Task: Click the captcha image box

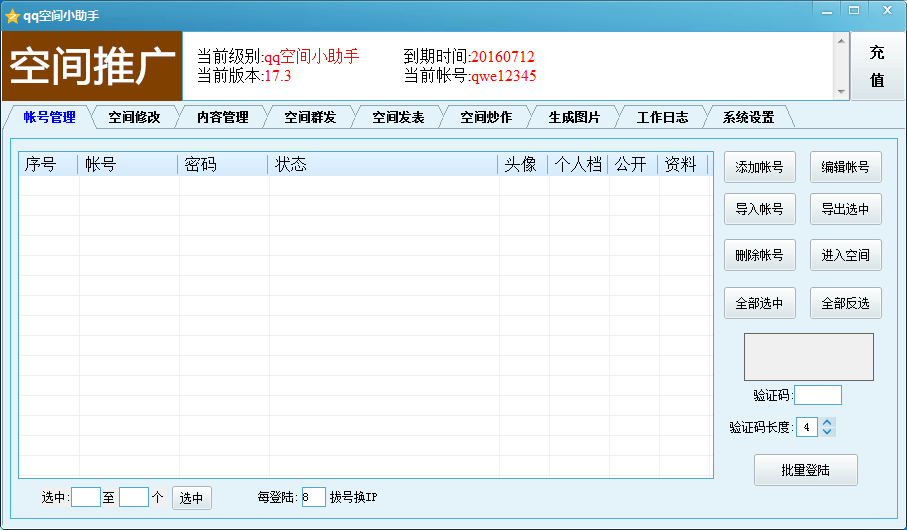Action: click(x=809, y=356)
